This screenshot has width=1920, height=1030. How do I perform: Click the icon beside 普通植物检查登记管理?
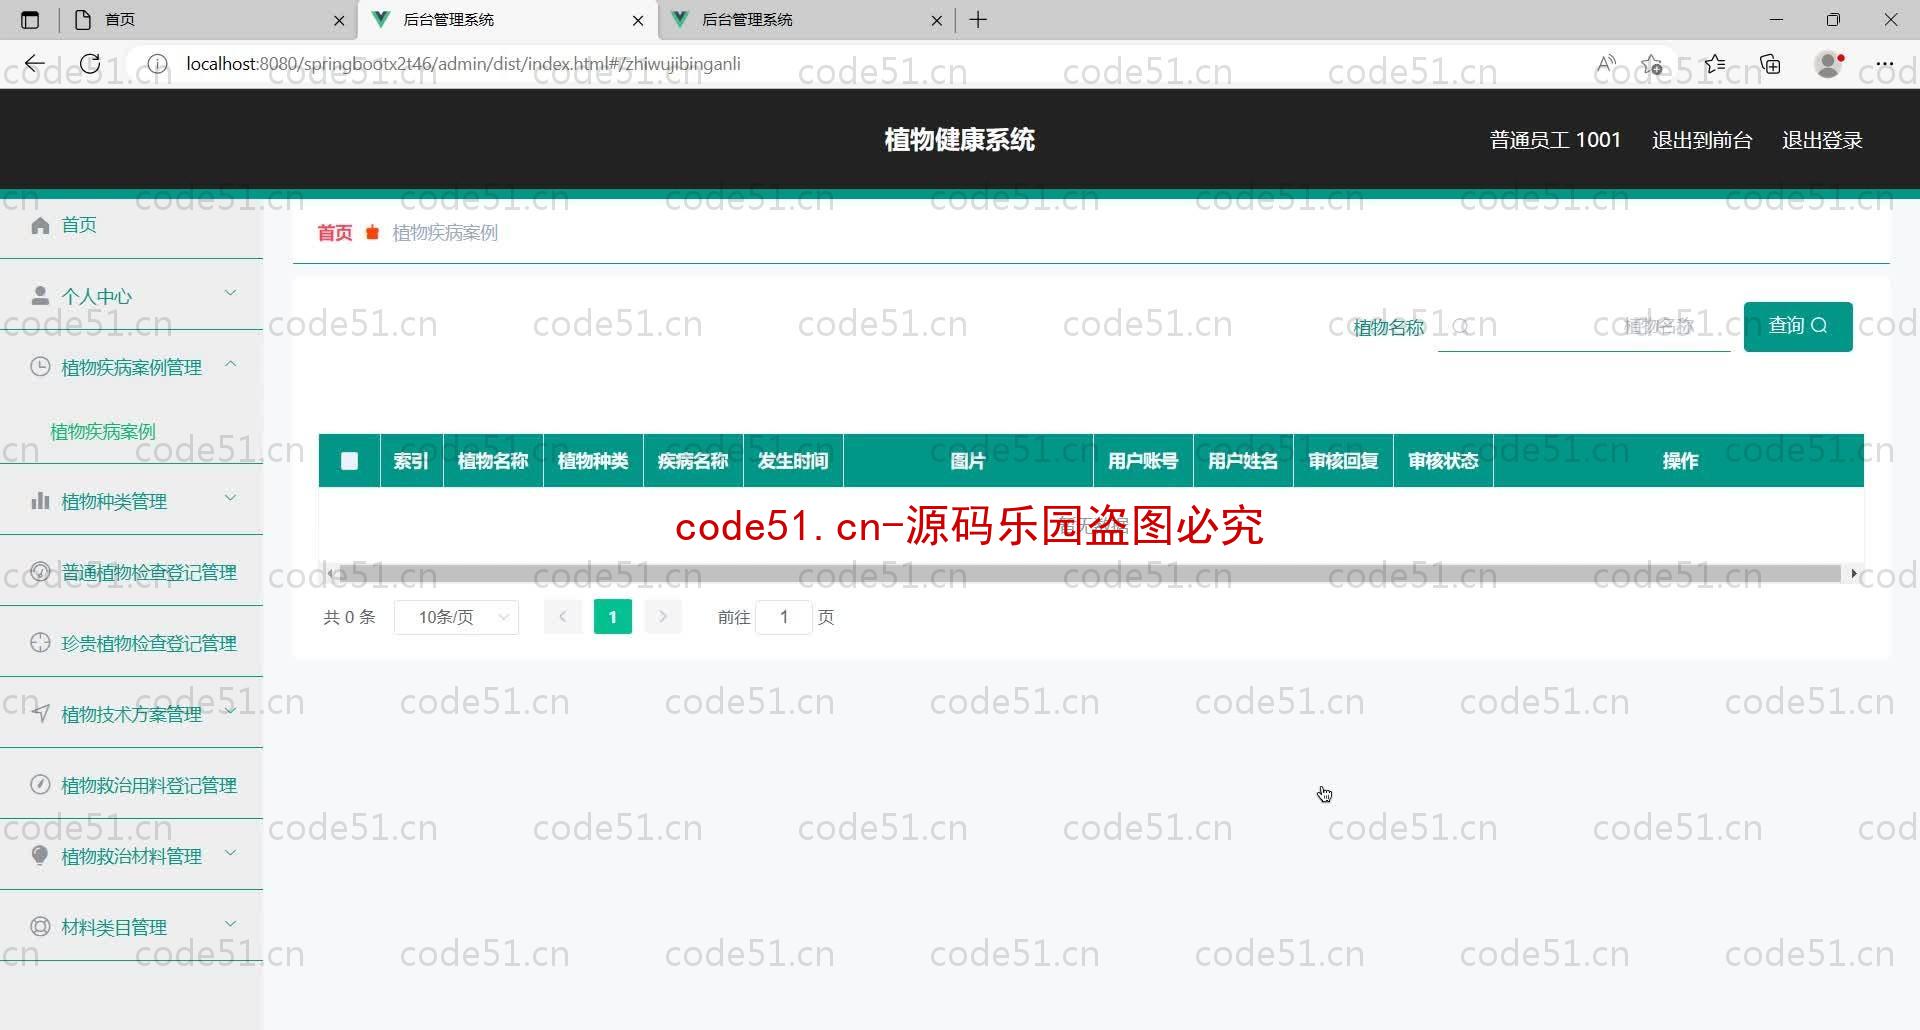40,572
